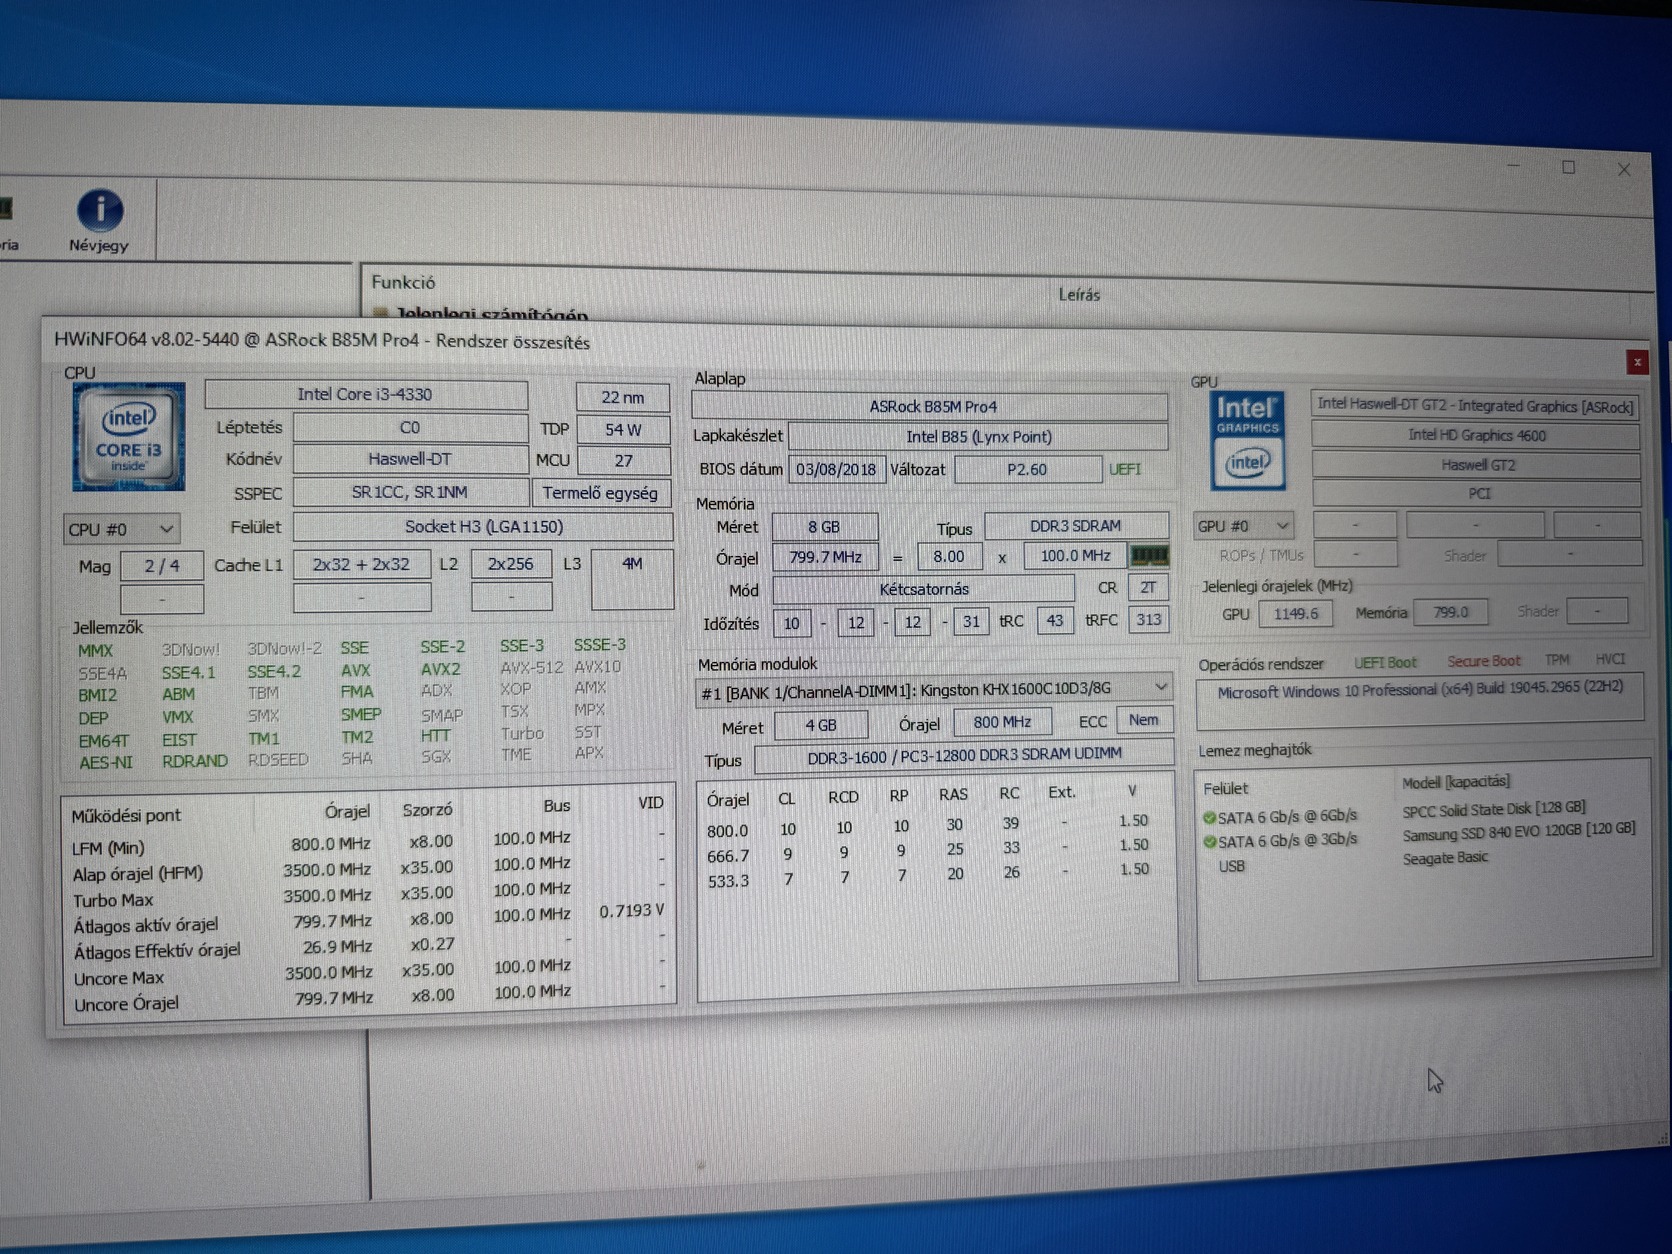The width and height of the screenshot is (1672, 1254).
Task: Click the green SATA 6Gb/s @ 3Gb/s status icon
Action: click(1209, 842)
